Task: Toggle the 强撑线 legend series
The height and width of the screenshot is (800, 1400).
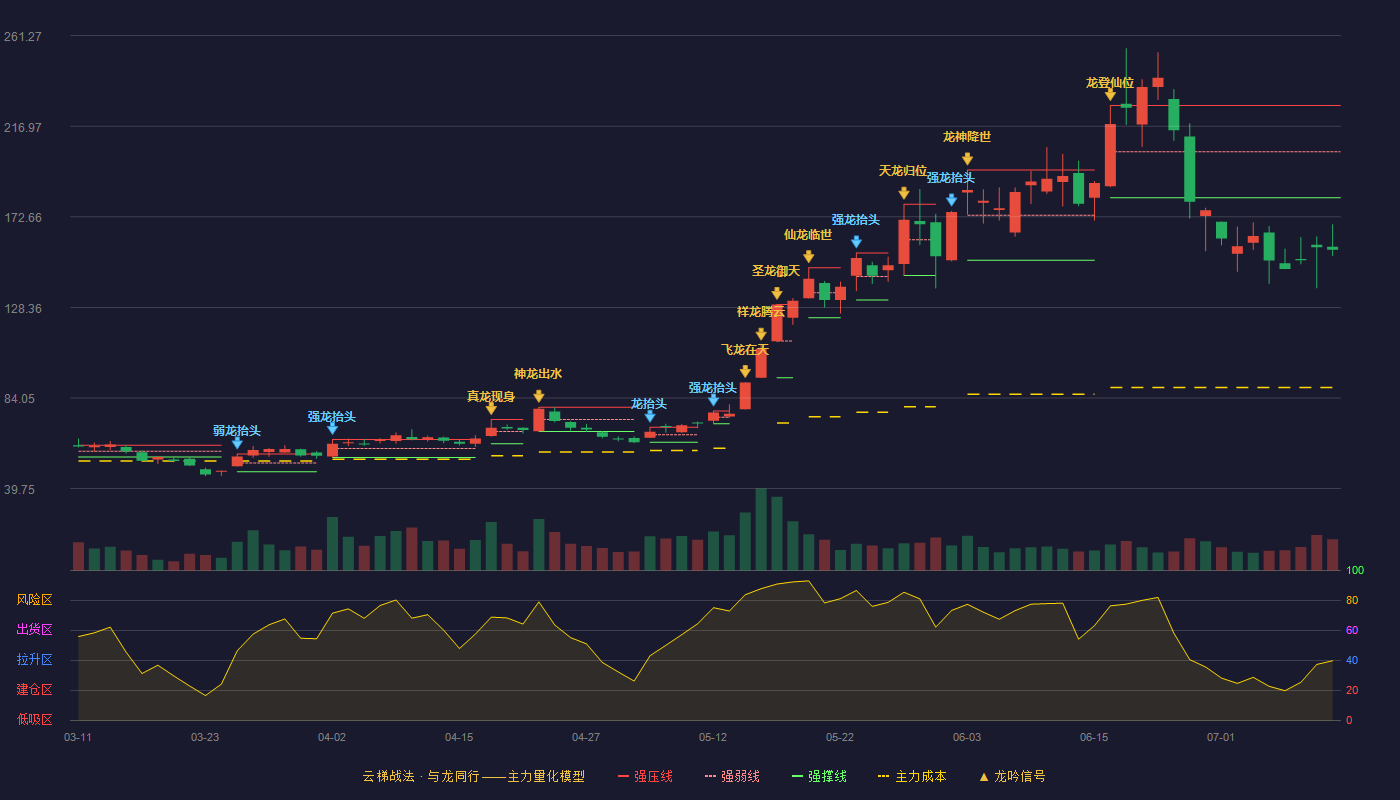Action: click(x=819, y=776)
